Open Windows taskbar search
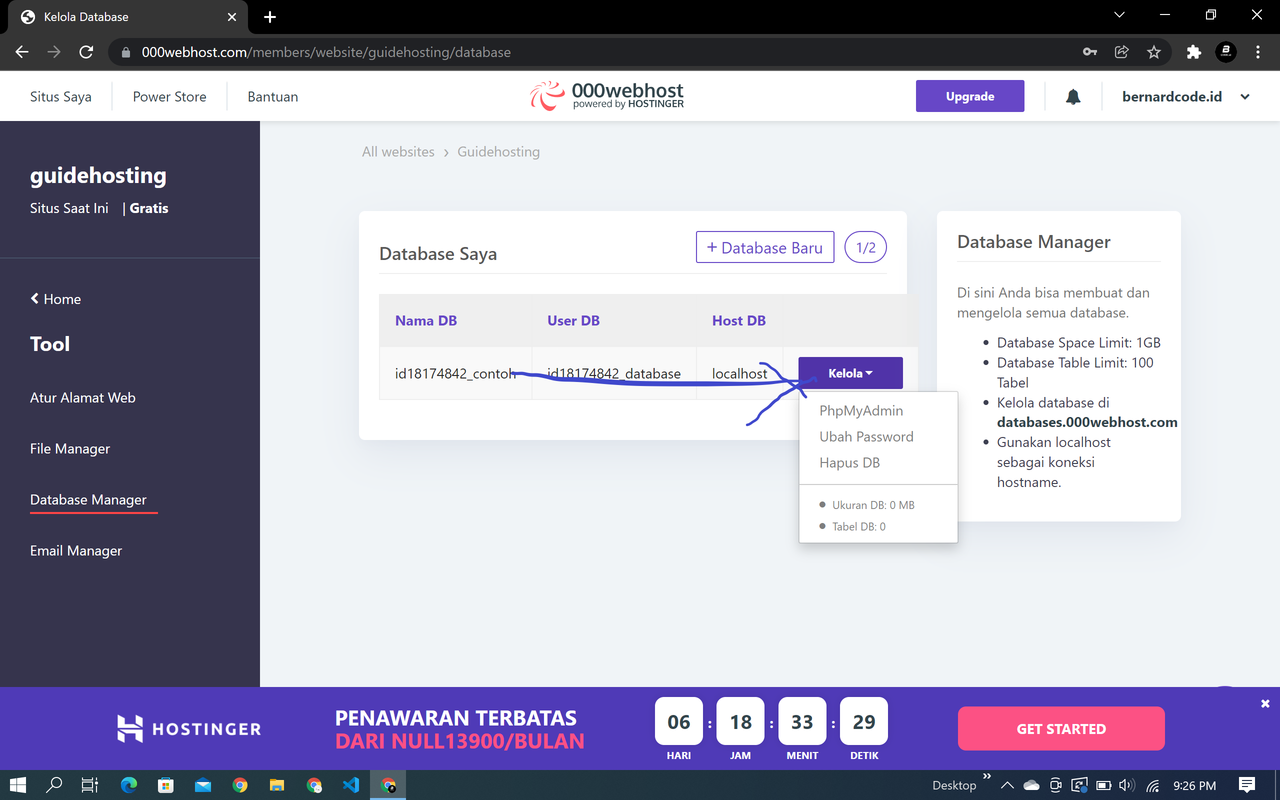This screenshot has width=1280, height=800. click(x=54, y=785)
